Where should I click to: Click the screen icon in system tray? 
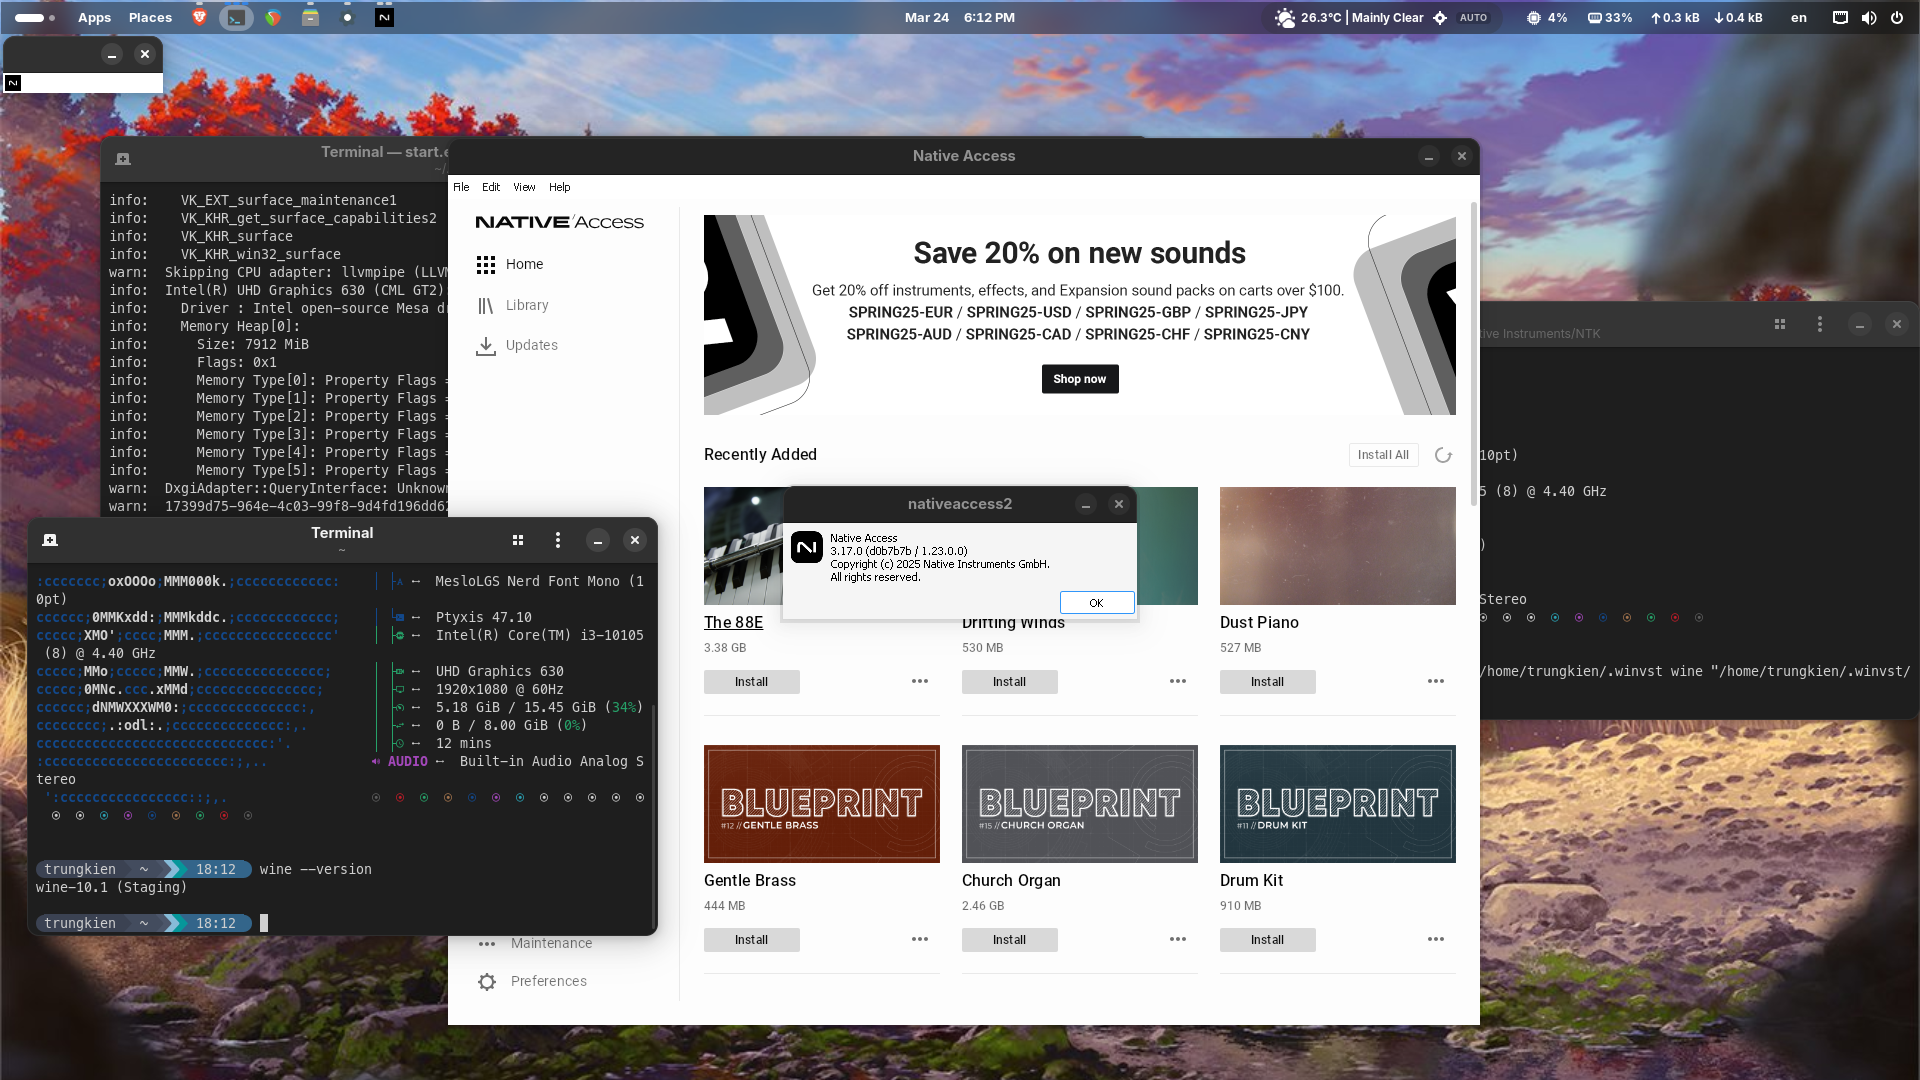[1840, 17]
